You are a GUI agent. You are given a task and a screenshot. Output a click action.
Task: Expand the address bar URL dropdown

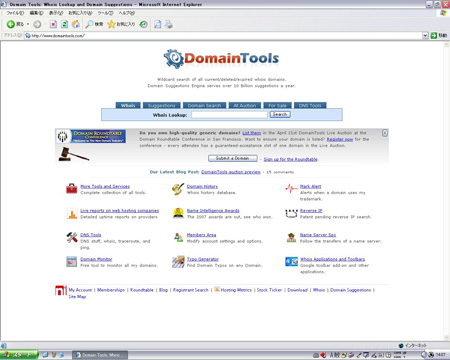coord(425,35)
